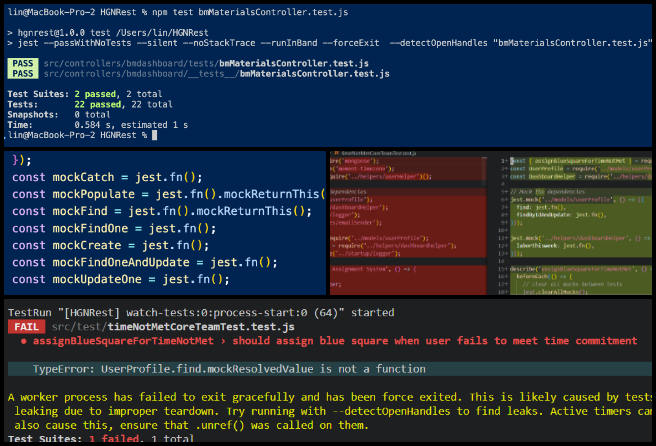Click the describe line in the green diff pane
Image resolution: width=656 pixels, height=446 pixels.
581,269
